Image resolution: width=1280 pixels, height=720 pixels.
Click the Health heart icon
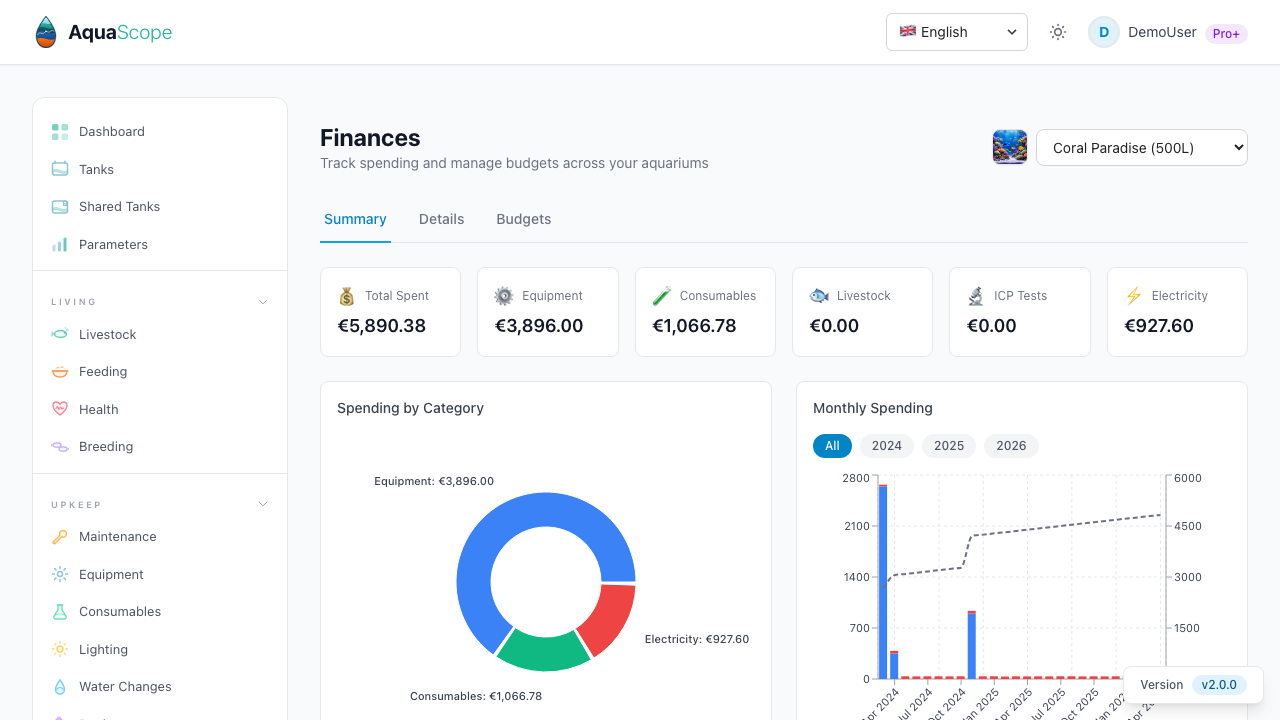pyautogui.click(x=60, y=409)
